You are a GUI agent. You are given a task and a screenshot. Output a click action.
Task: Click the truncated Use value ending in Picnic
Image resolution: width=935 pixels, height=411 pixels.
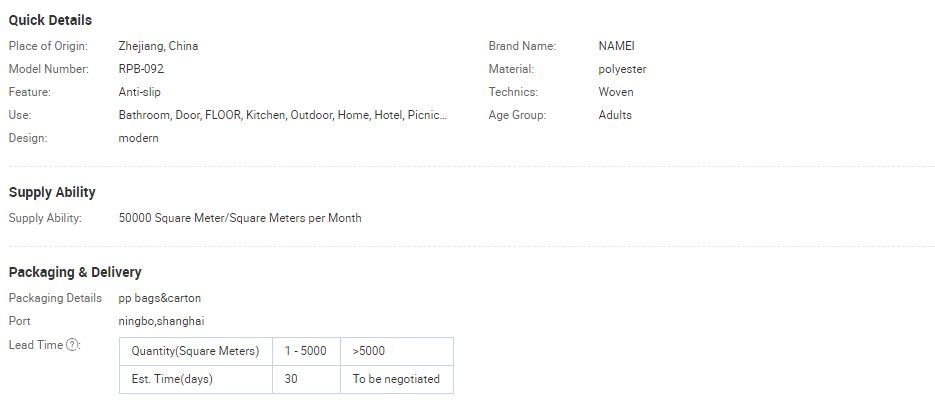click(282, 115)
